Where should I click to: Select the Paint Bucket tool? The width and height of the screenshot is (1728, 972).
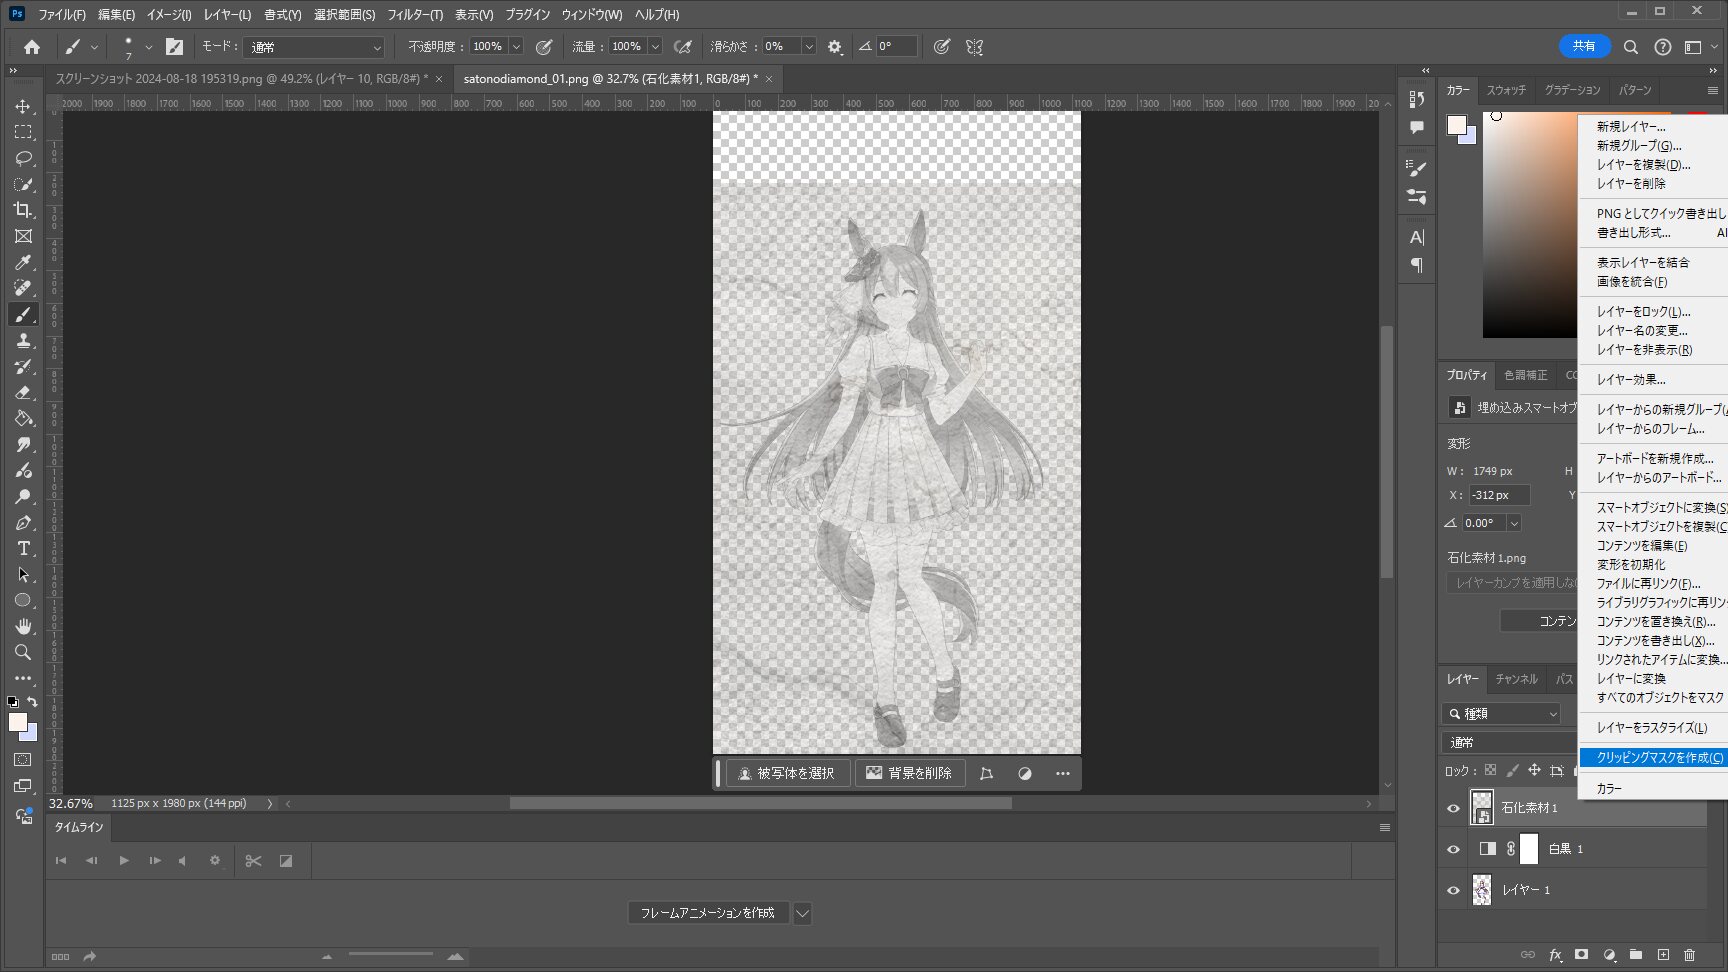[x=23, y=418]
